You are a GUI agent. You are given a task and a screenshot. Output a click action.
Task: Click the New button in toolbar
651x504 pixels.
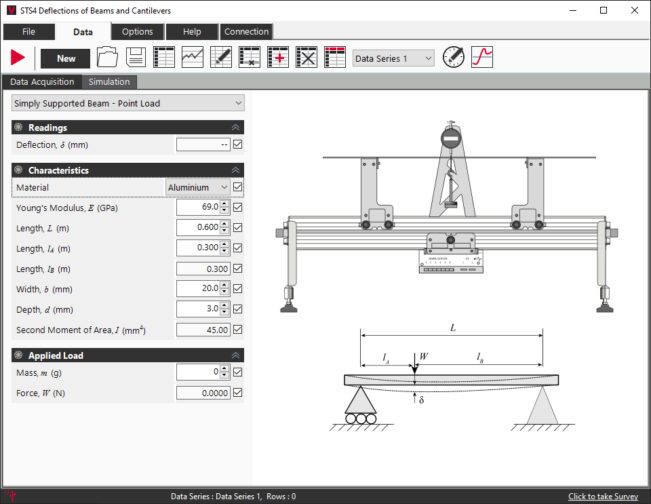66,58
